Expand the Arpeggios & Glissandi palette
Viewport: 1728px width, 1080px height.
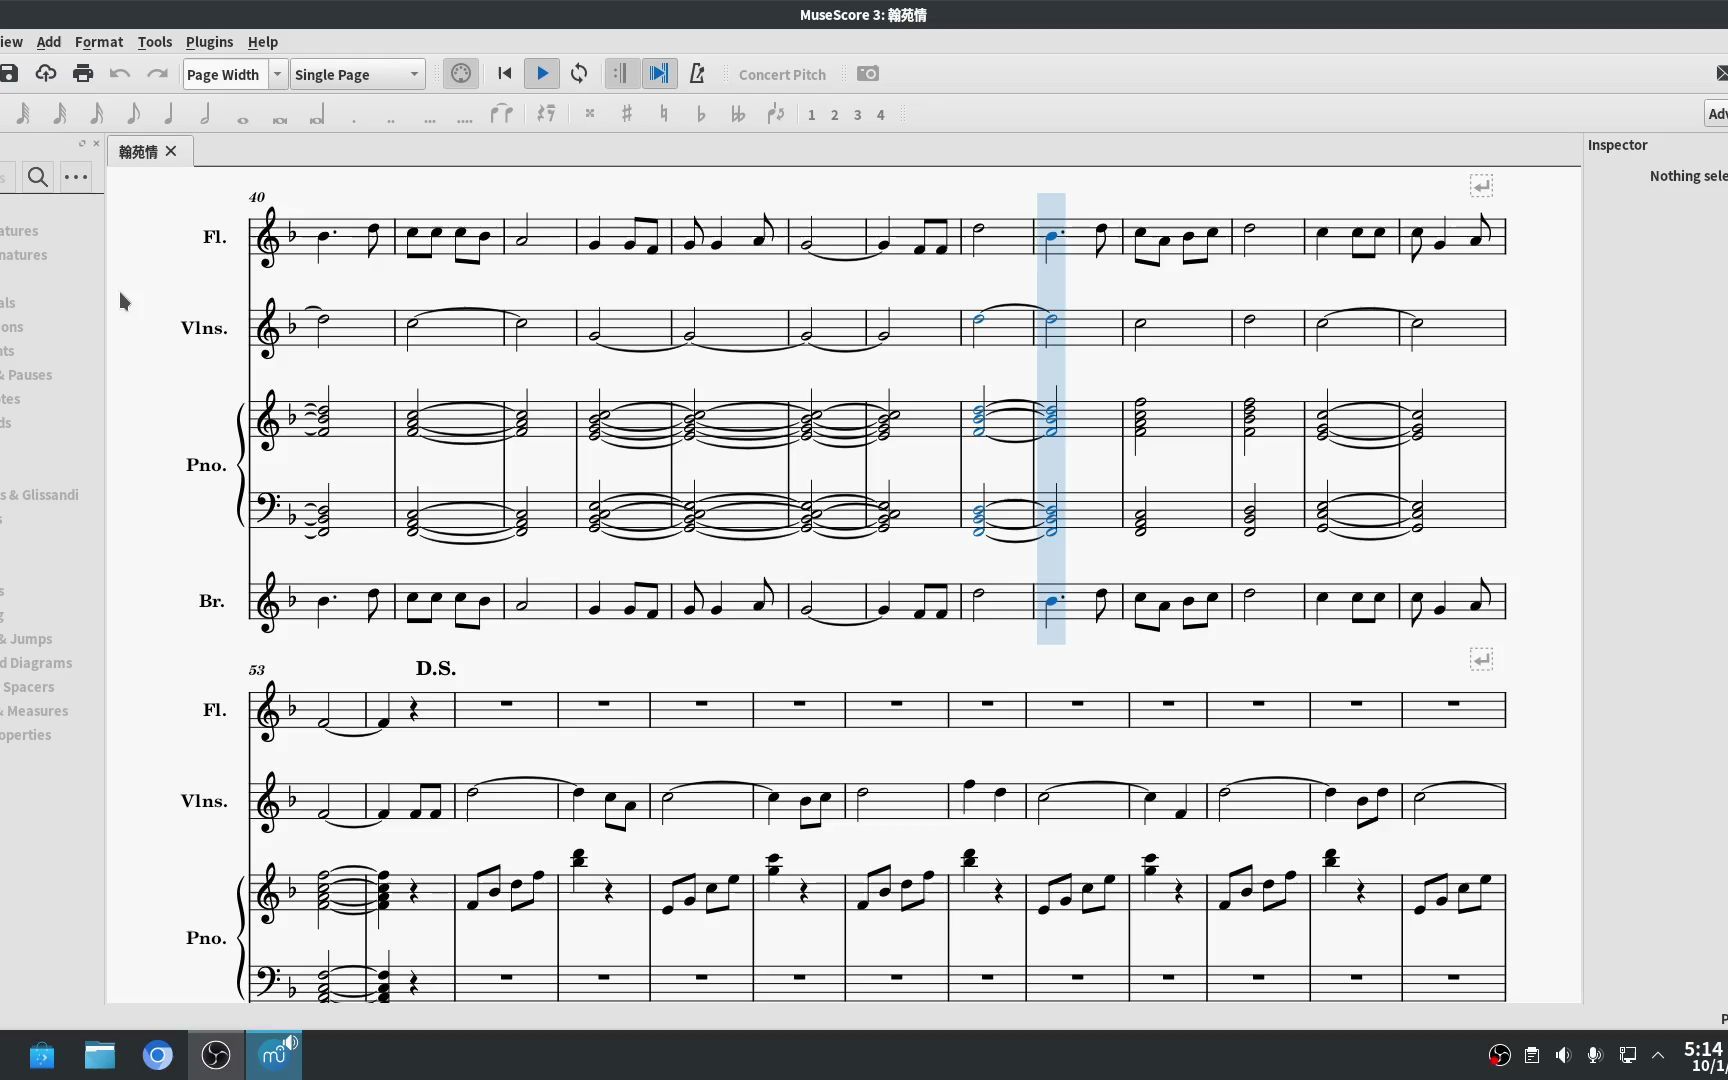click(x=39, y=495)
